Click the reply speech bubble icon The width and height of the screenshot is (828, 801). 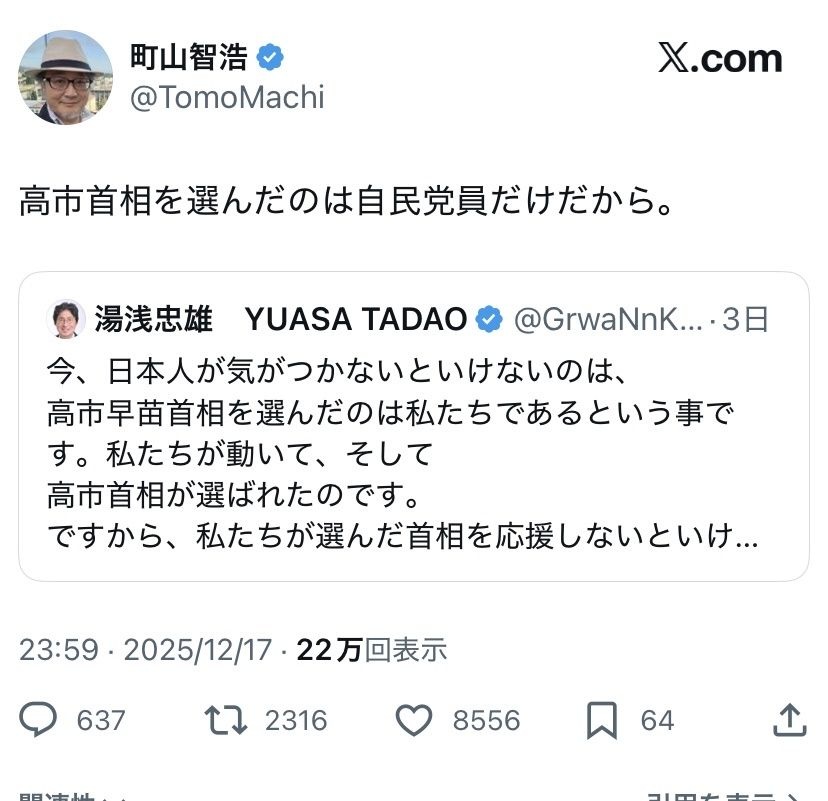(x=41, y=720)
